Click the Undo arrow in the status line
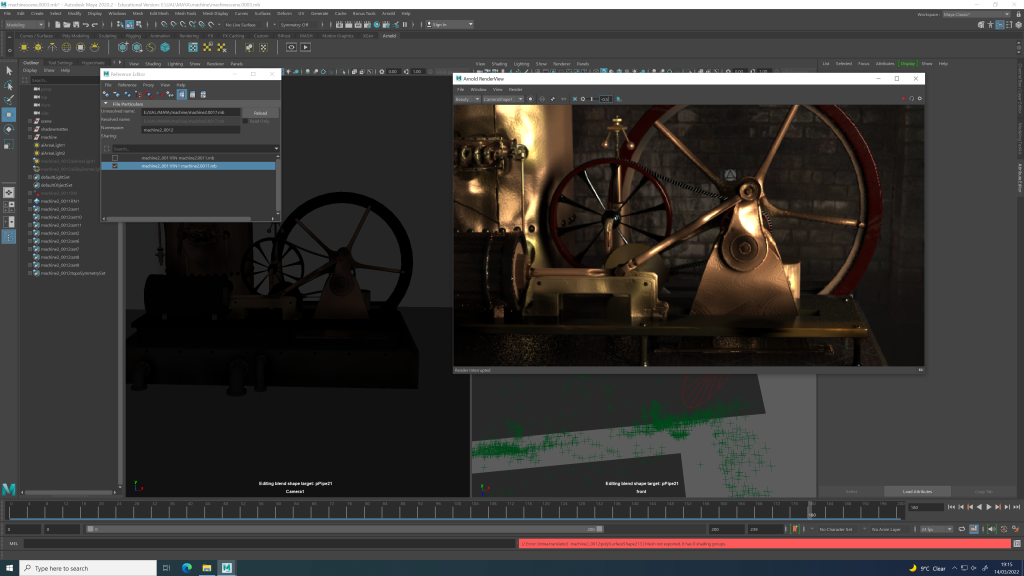1024x576 pixels. click(x=86, y=25)
